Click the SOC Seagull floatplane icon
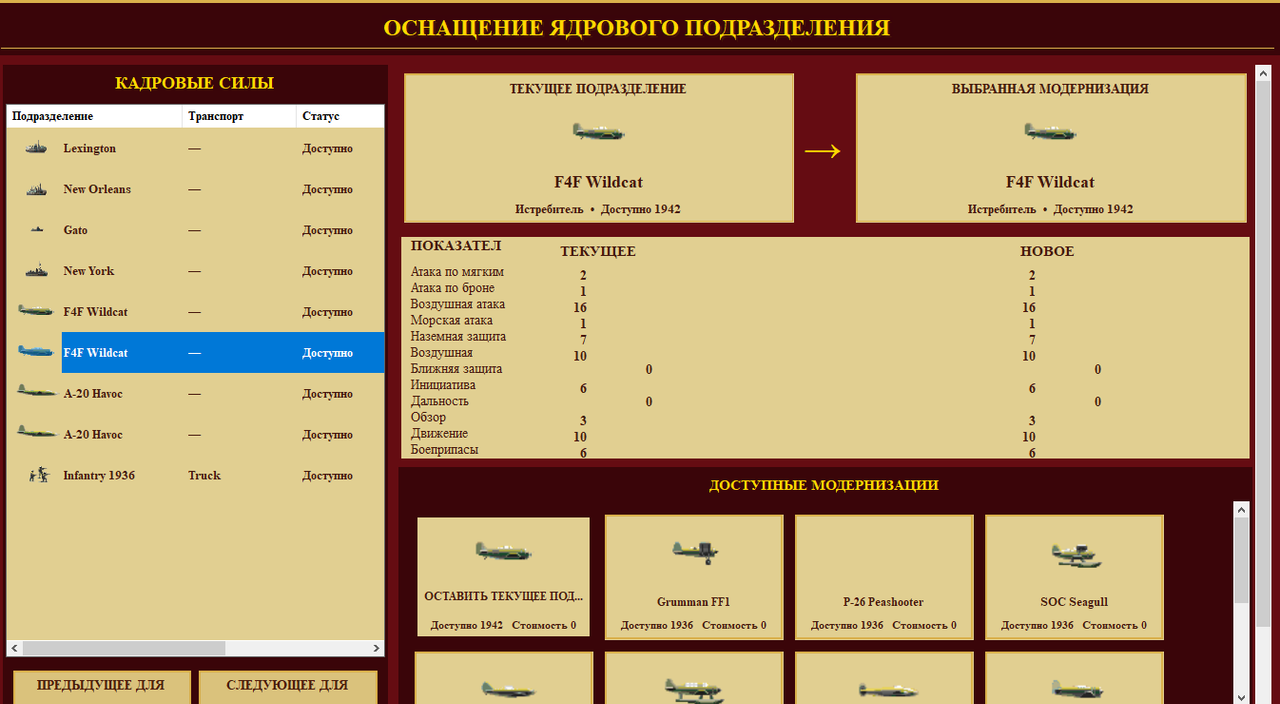The image size is (1280, 704). point(1076,555)
